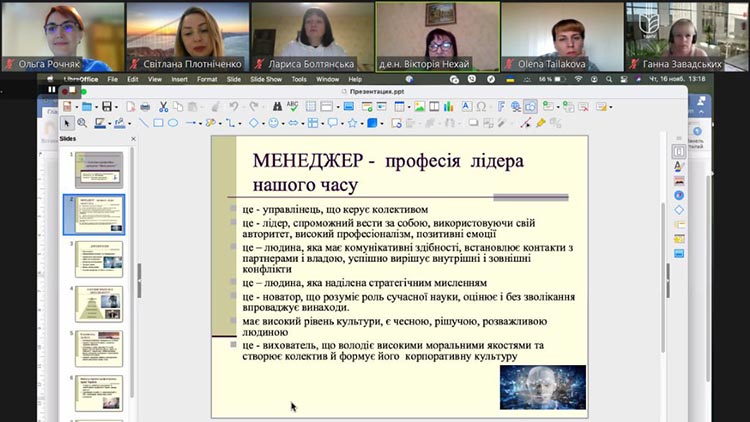
Task: Open the star shapes dropdown arrow
Action: click(x=362, y=123)
